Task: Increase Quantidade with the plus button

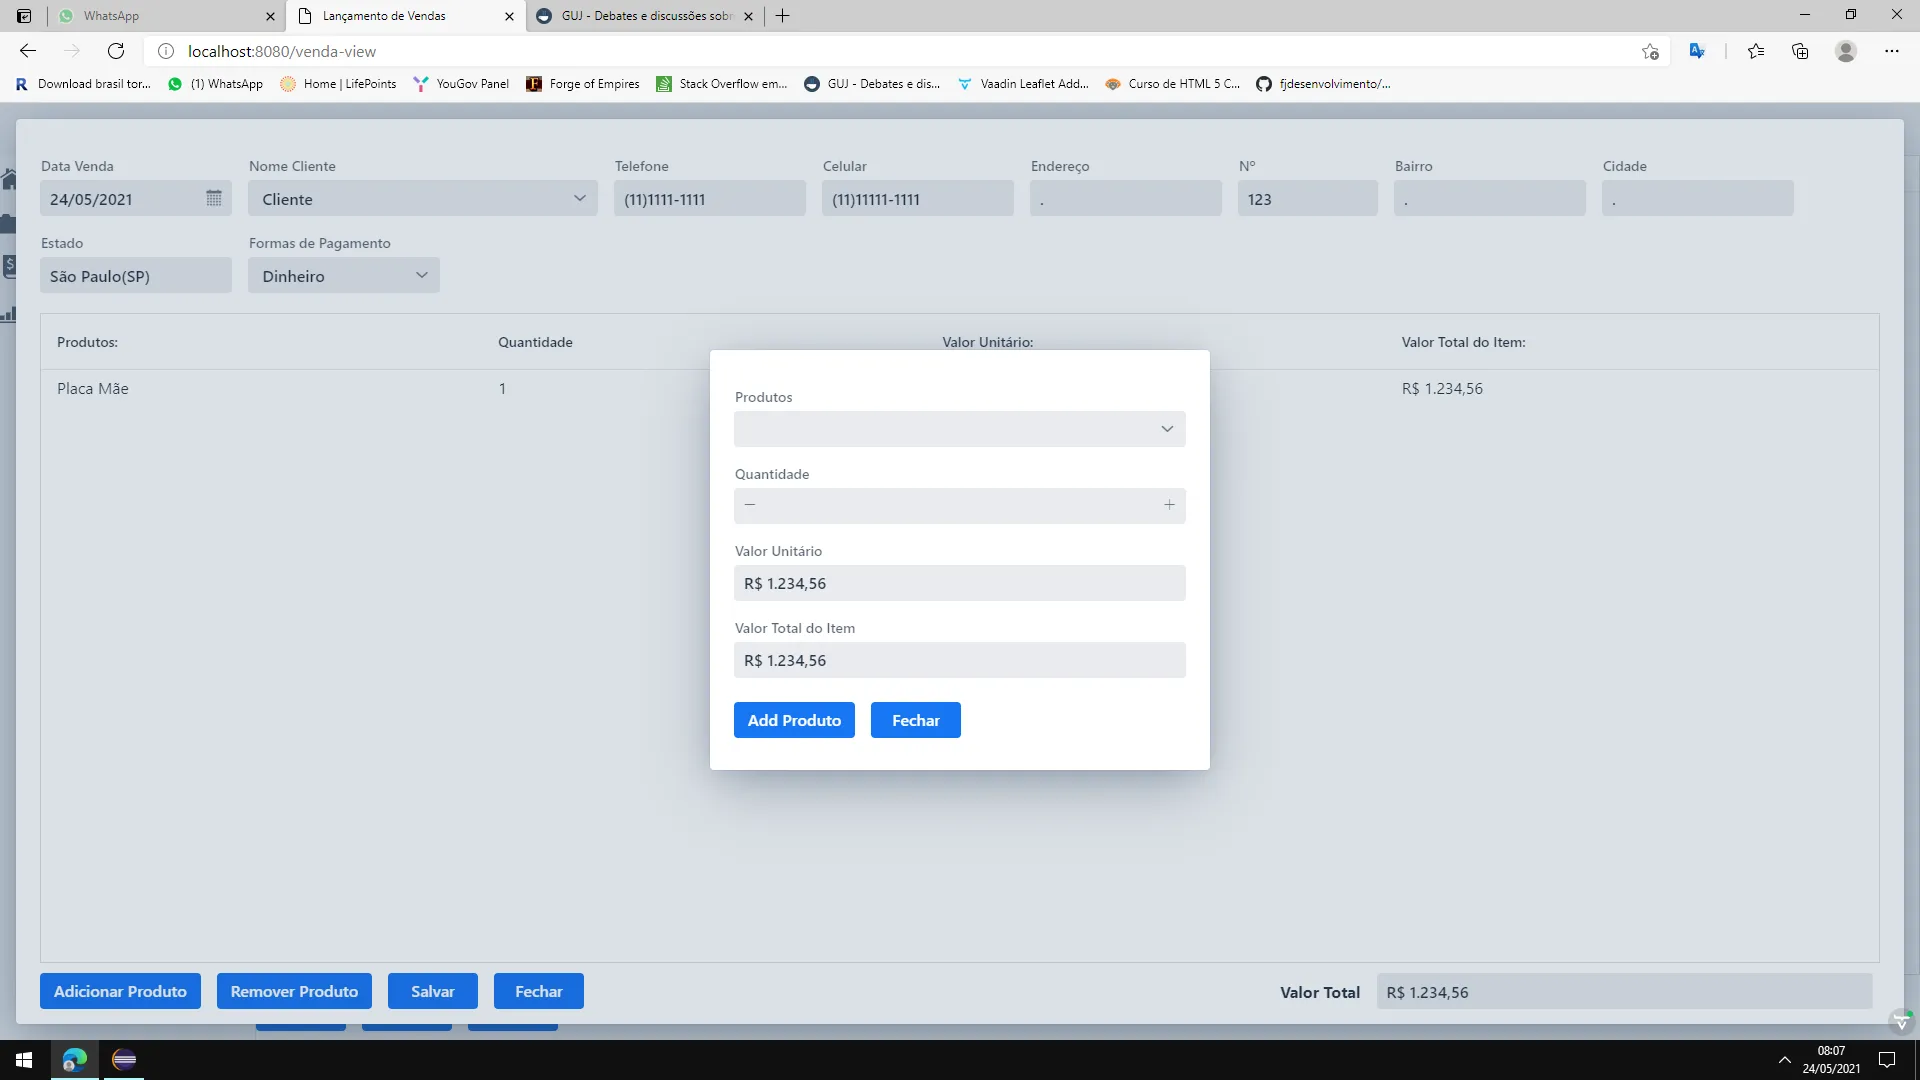Action: click(1169, 505)
